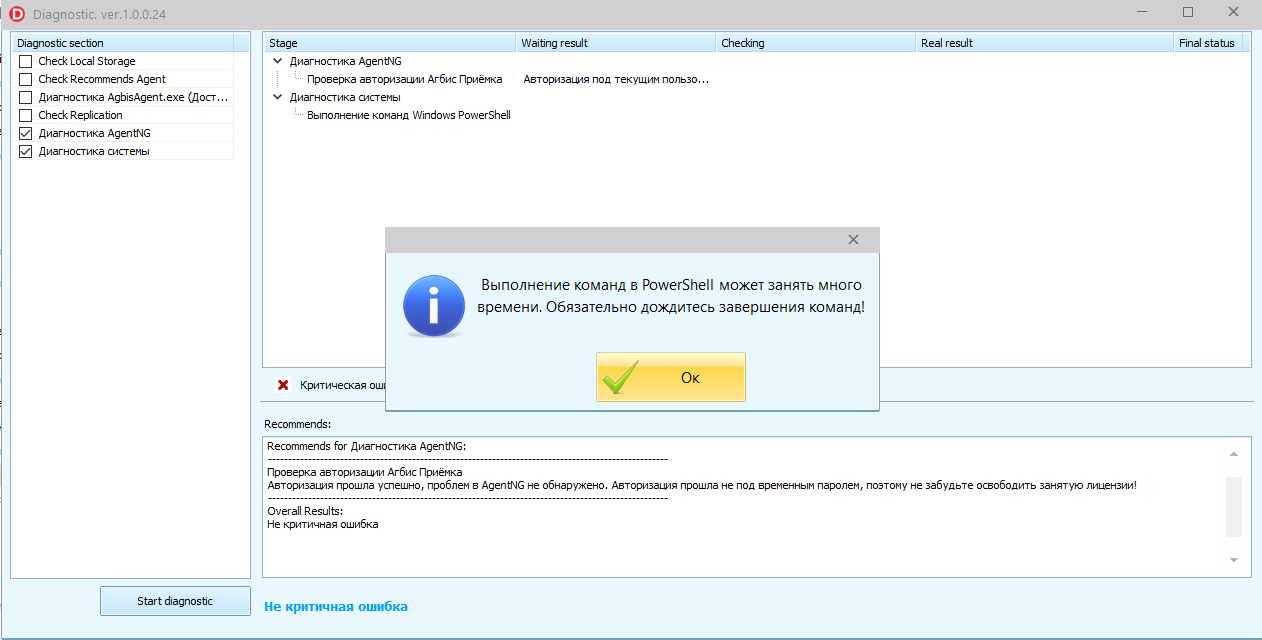Maximize the Diagnostic window
This screenshot has width=1262, height=640.
(x=1188, y=12)
